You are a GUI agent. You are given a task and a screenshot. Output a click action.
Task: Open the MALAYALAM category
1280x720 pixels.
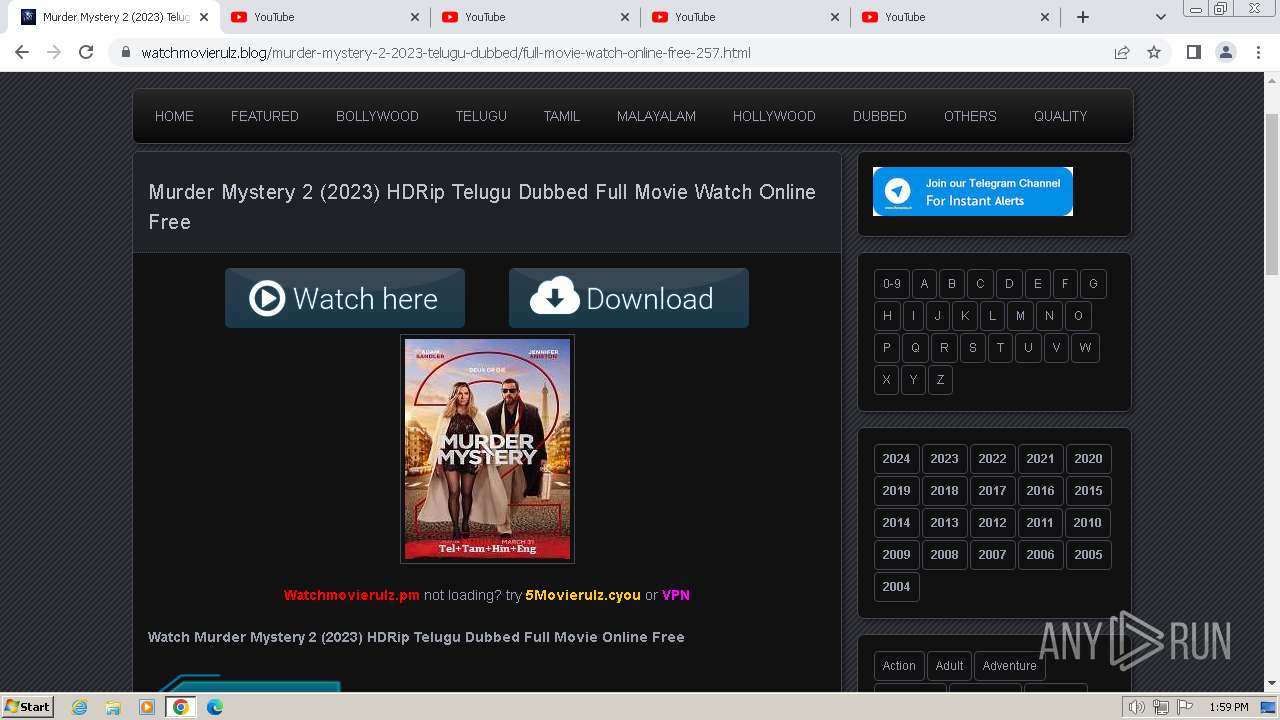[656, 116]
